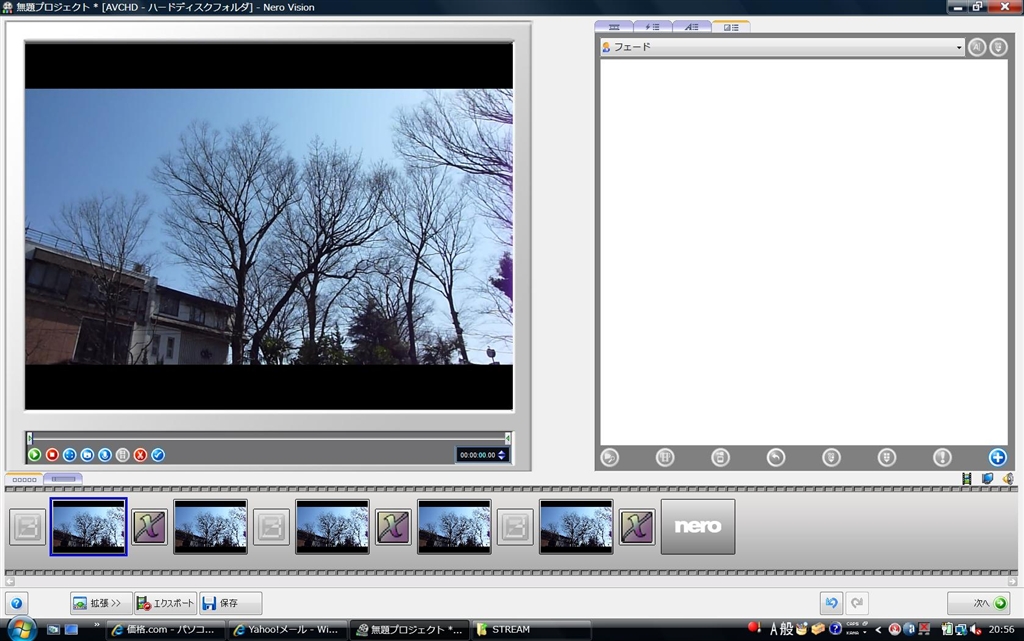Click the round A icon beside the dropdown

977,47
